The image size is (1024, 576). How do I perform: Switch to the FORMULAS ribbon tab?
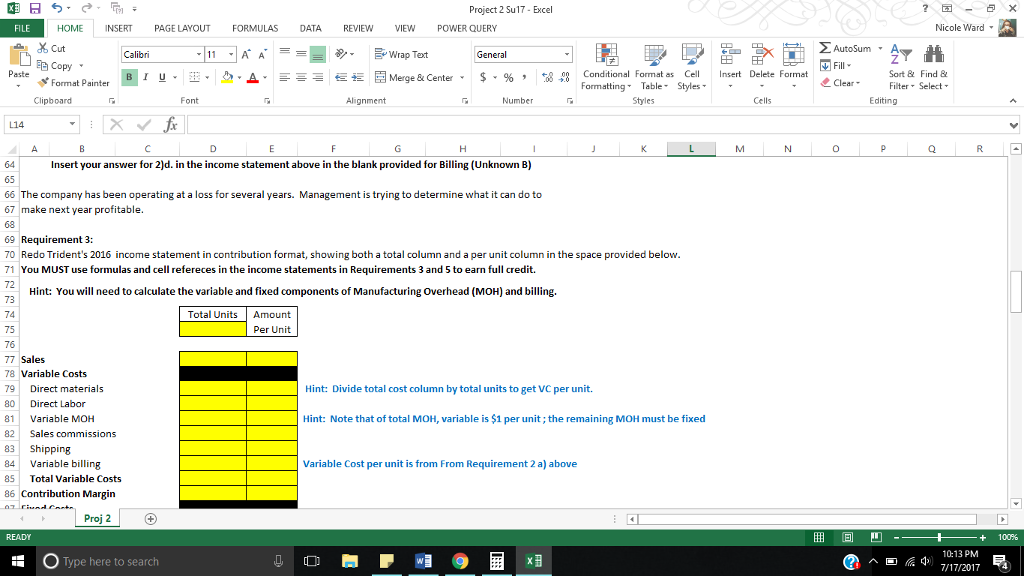click(255, 28)
